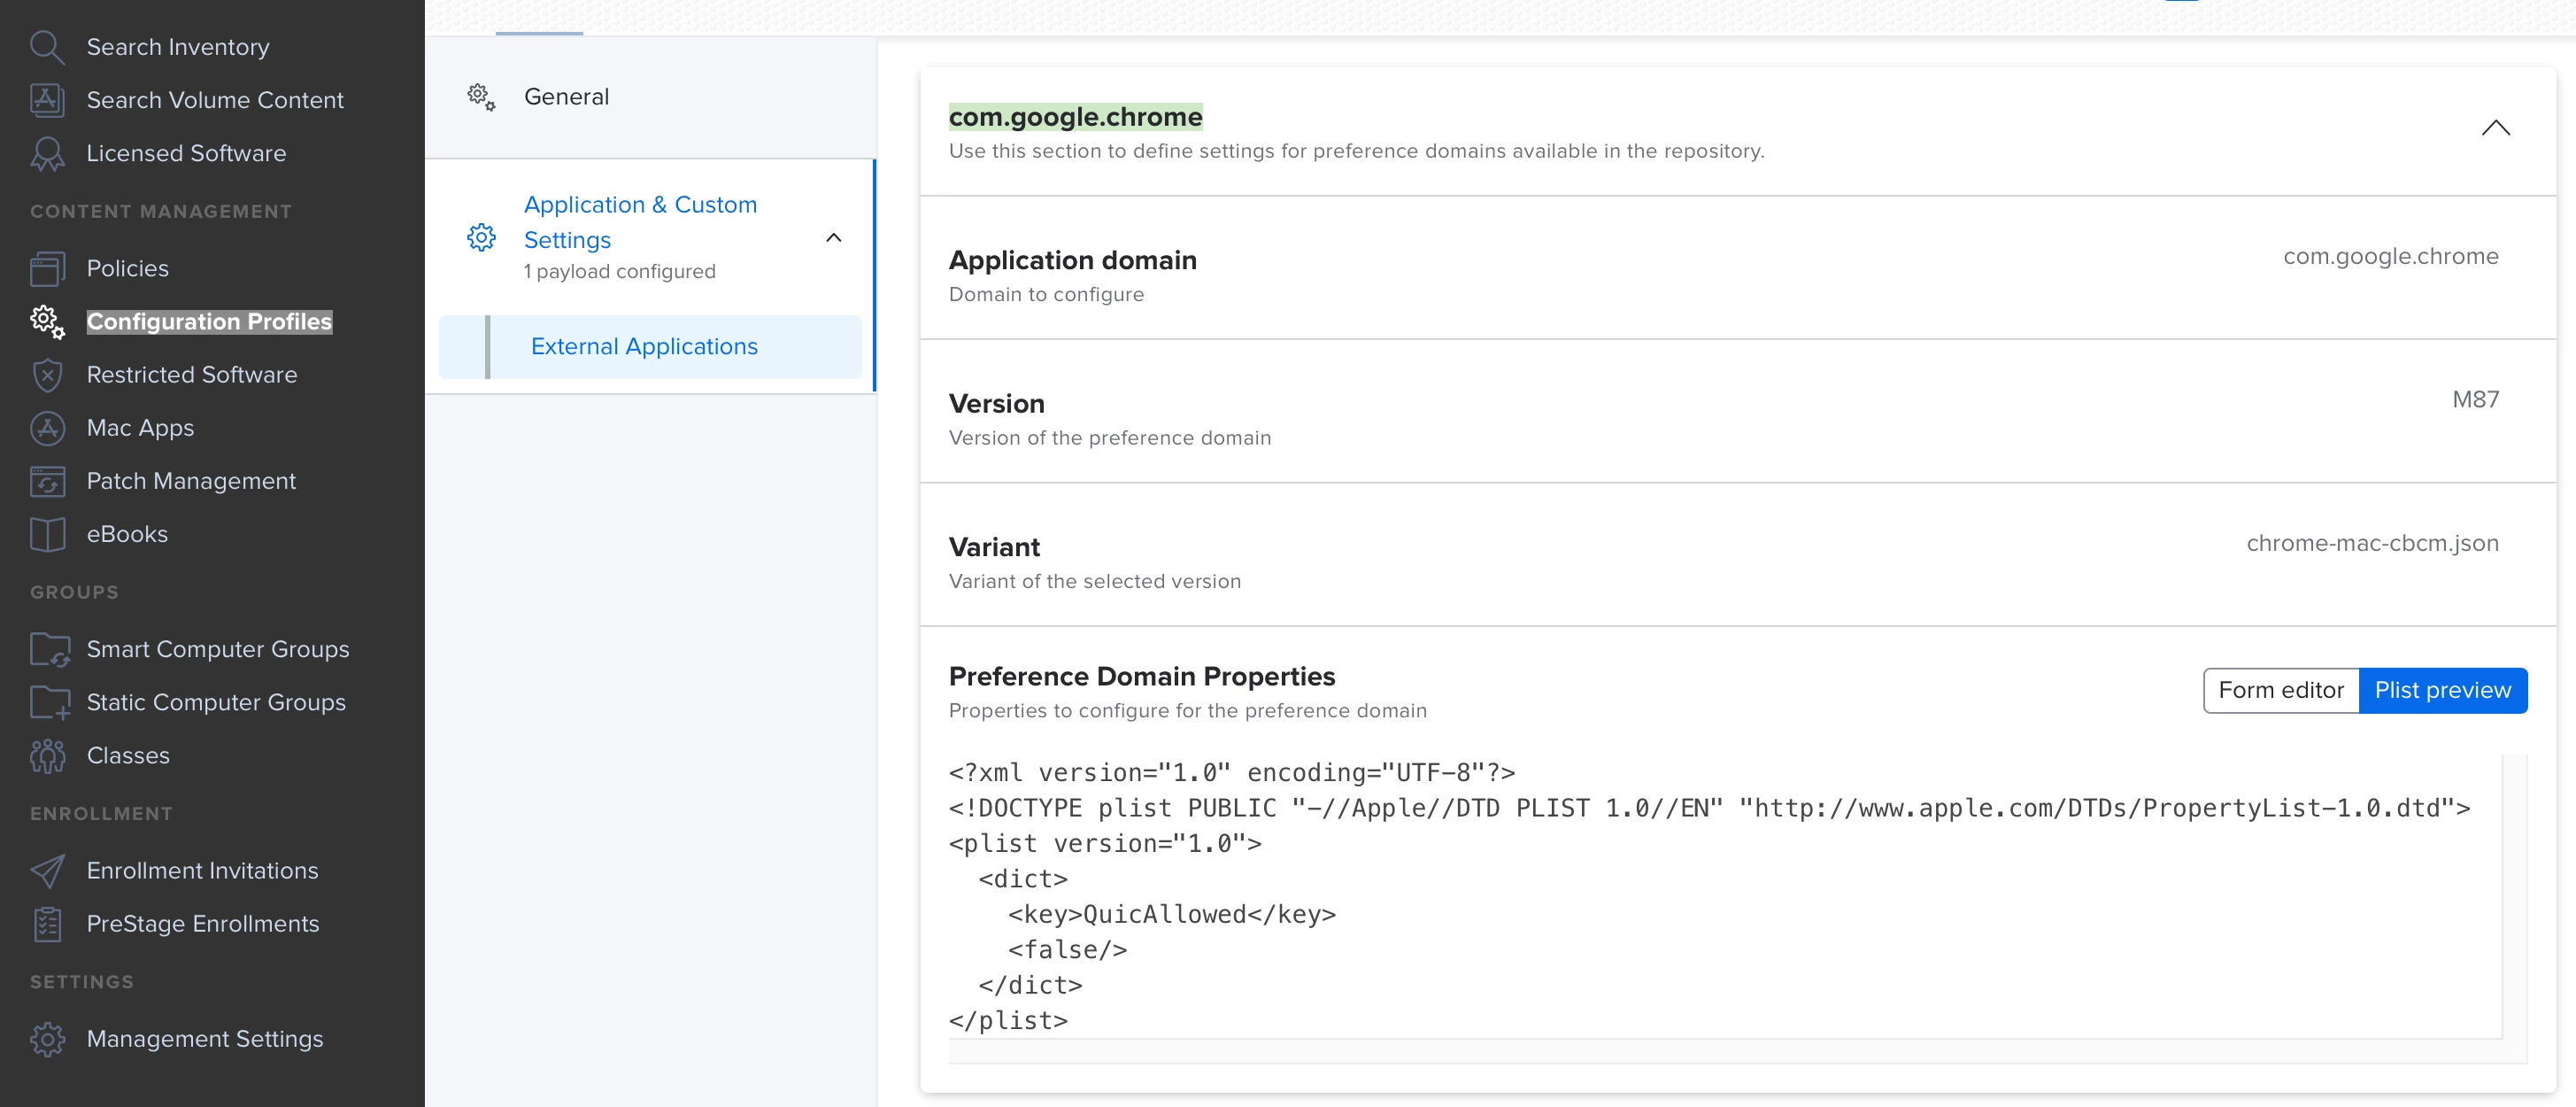Select the General payload

650,97
